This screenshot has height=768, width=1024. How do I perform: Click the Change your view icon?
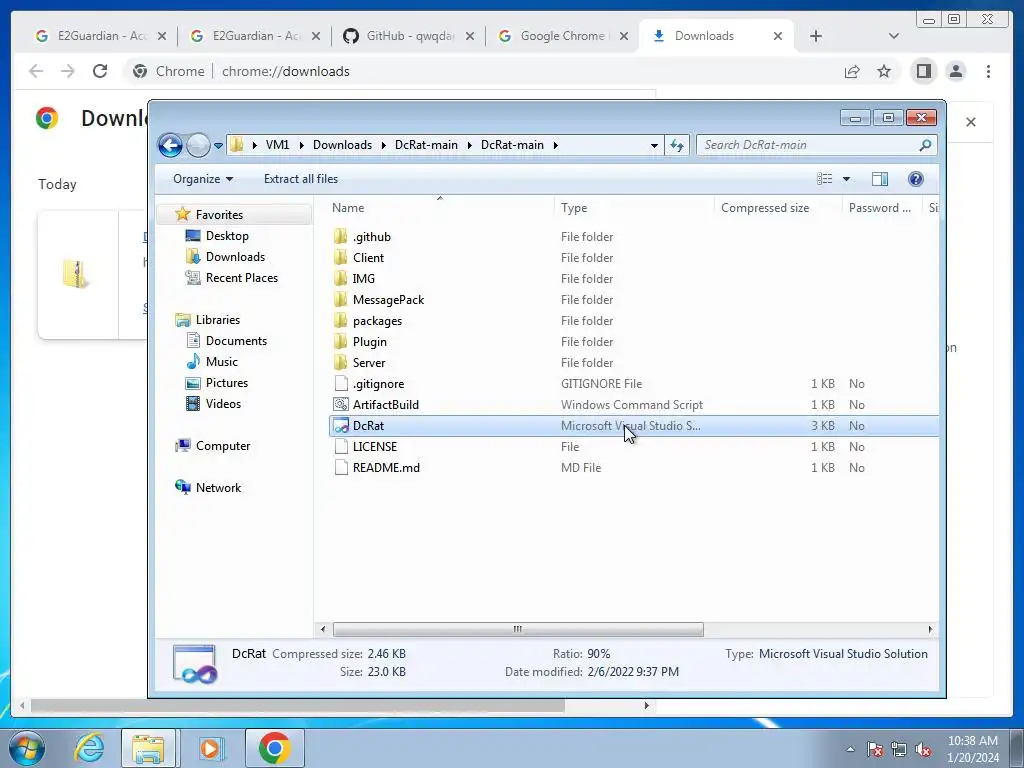pos(825,179)
